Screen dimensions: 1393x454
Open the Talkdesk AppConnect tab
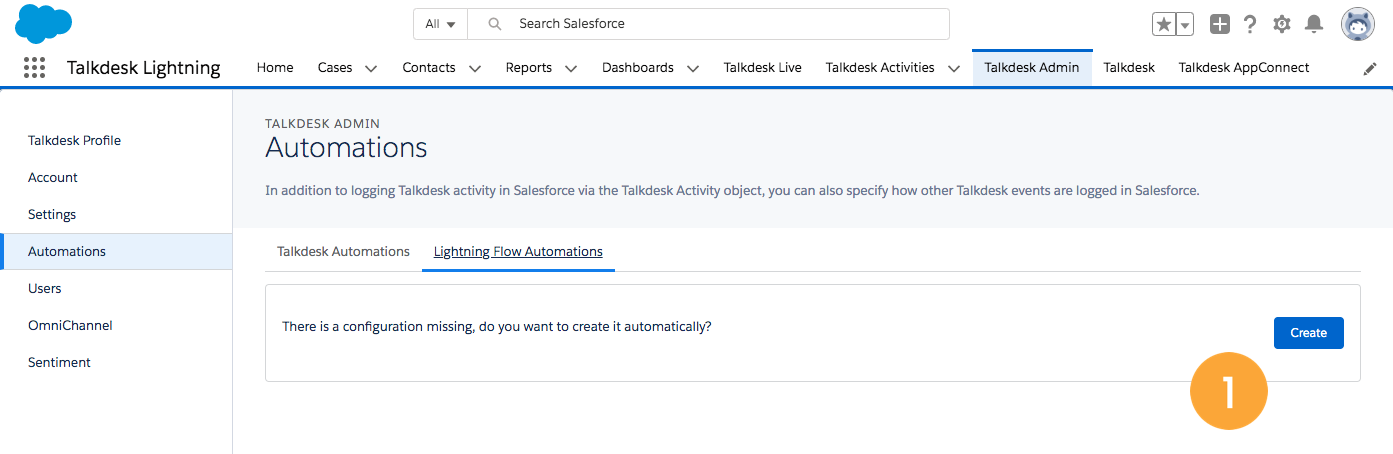click(x=1244, y=68)
